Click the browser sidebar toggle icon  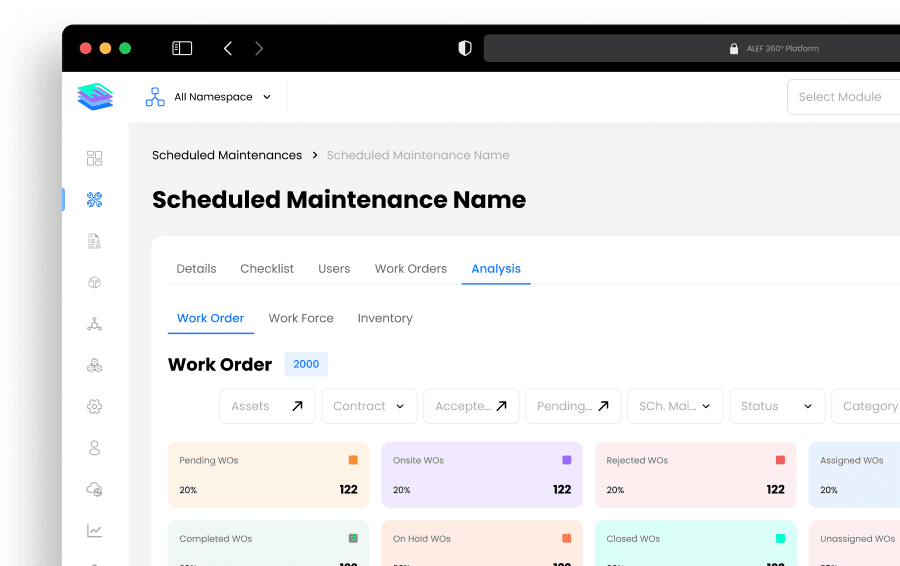[x=182, y=48]
